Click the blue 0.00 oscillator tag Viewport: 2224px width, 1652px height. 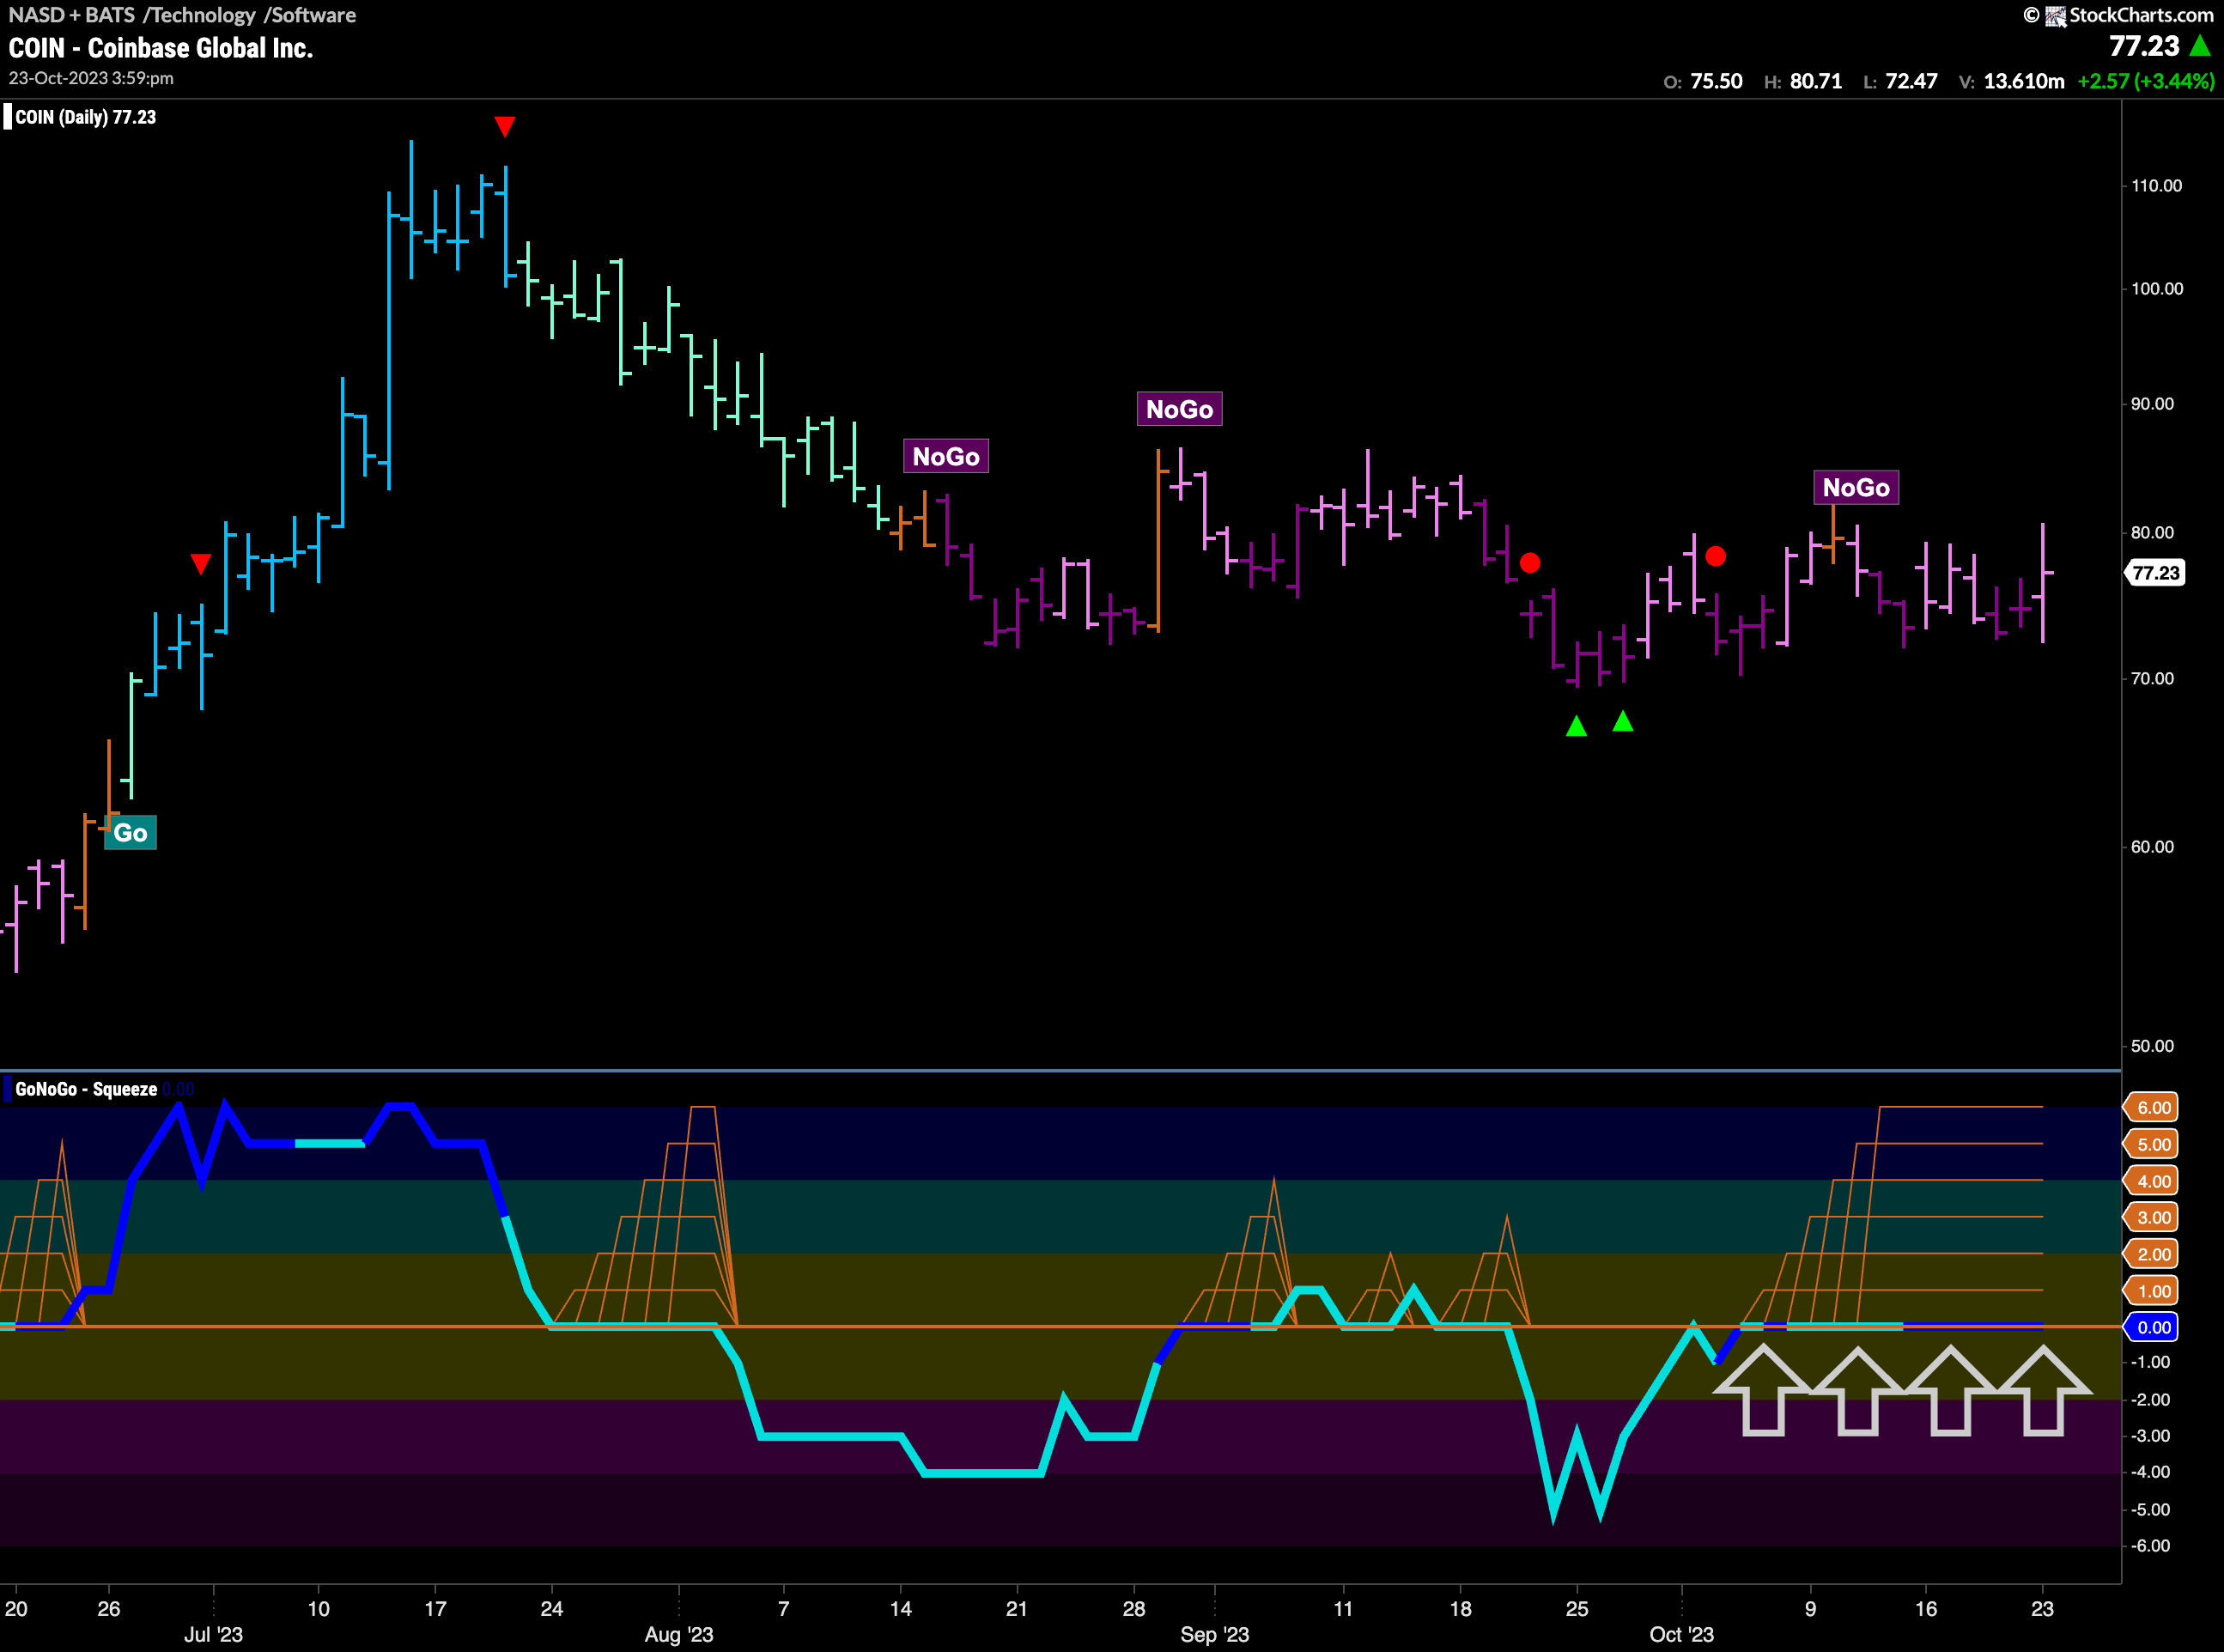click(x=2153, y=1327)
